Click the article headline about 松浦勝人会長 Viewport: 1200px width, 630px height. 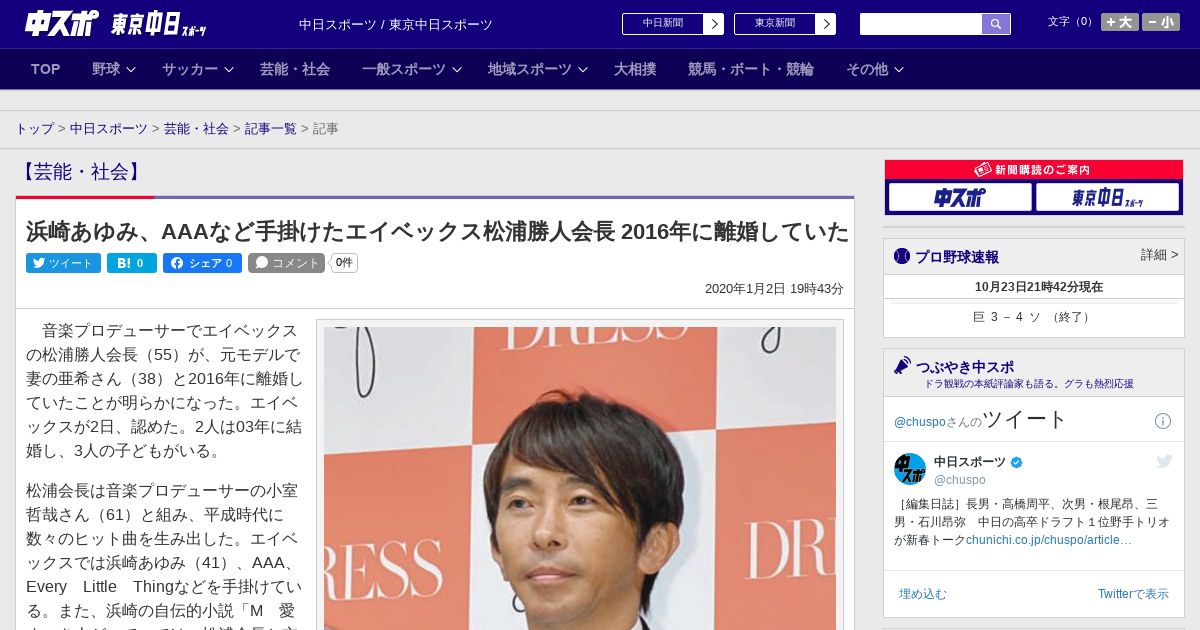pos(437,232)
